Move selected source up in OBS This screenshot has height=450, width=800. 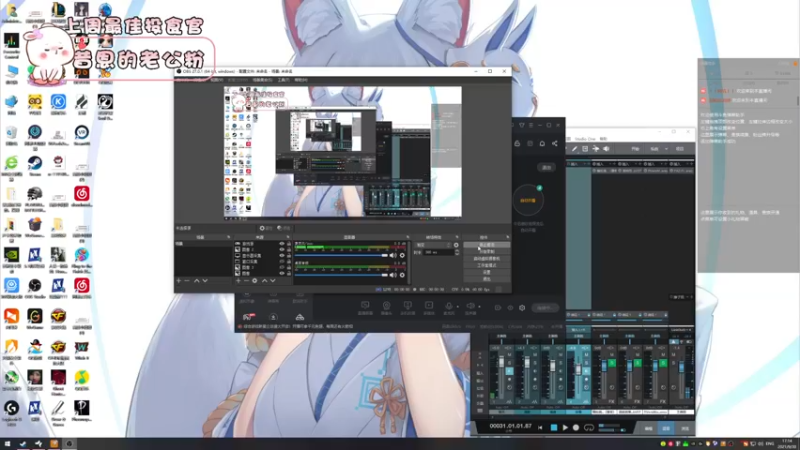pyautogui.click(x=264, y=281)
